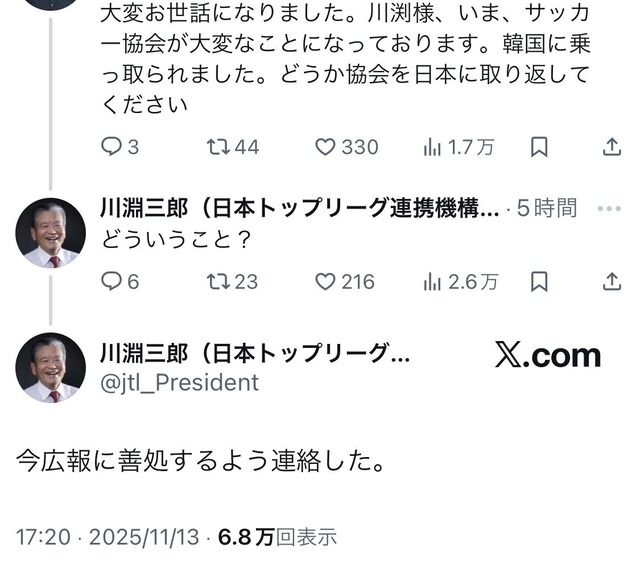
Task: Share the first tweet via share icon
Action: pos(612,147)
